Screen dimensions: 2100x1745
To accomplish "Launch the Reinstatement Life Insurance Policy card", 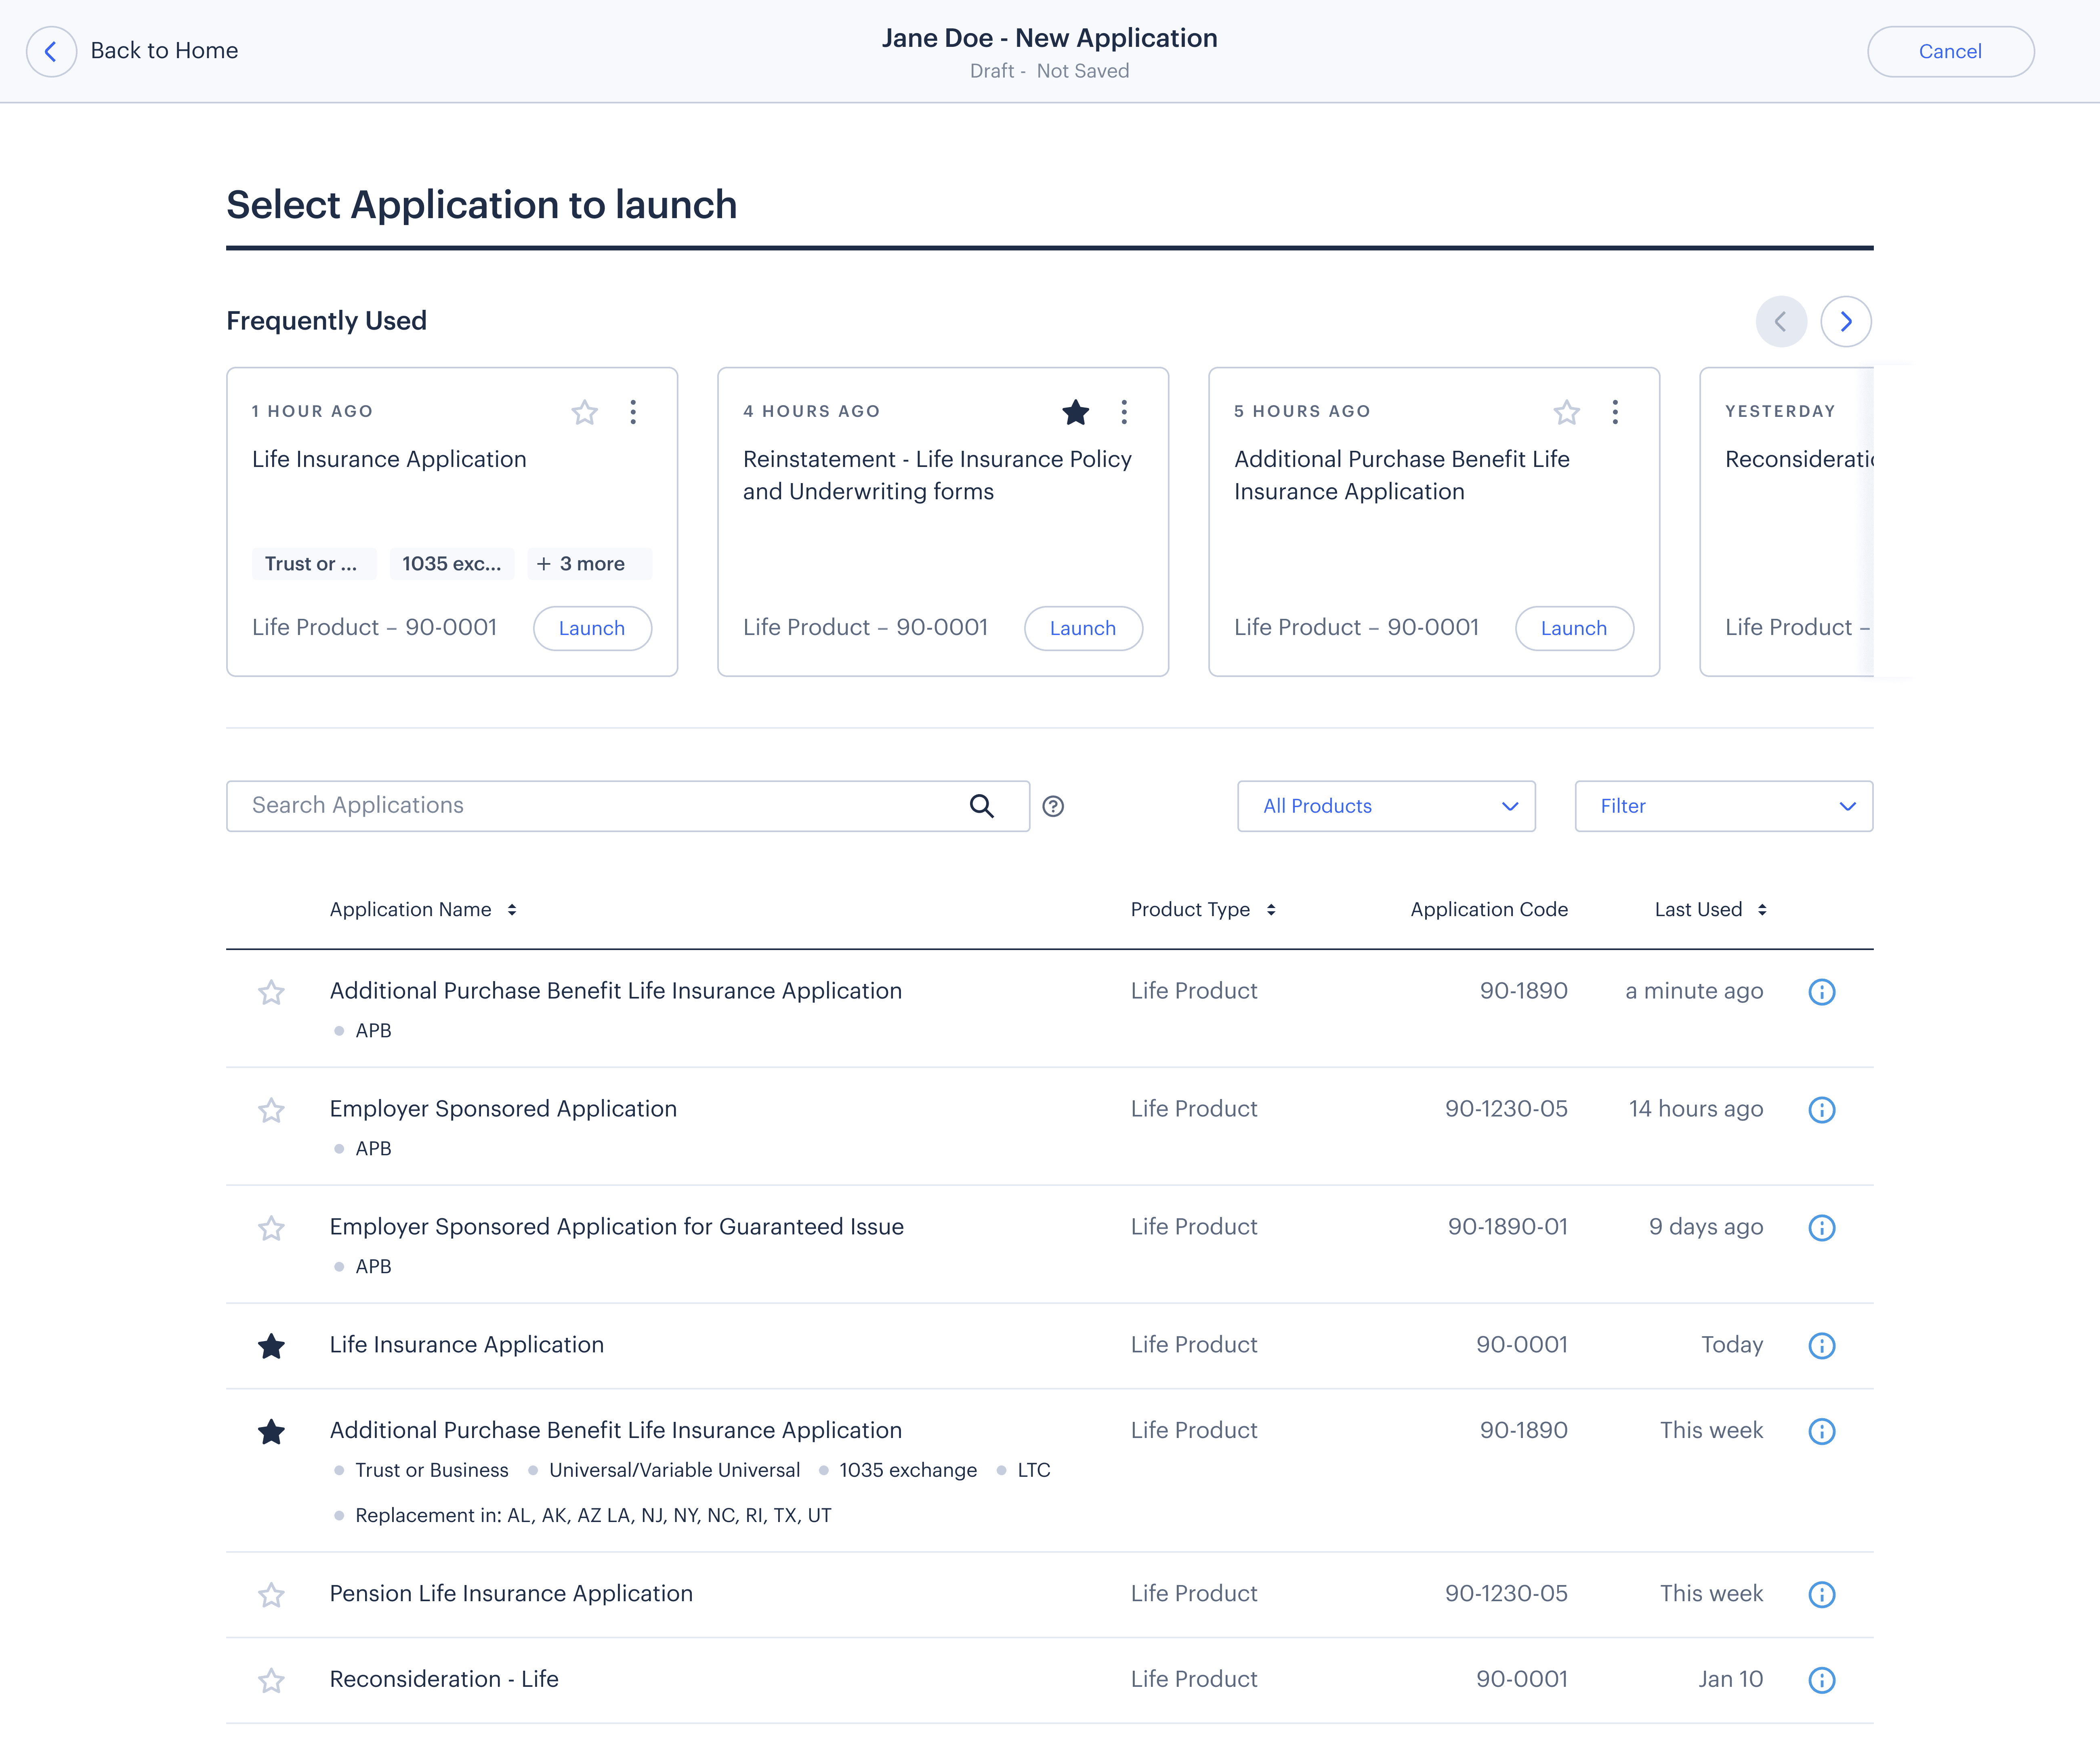I will tap(1083, 628).
